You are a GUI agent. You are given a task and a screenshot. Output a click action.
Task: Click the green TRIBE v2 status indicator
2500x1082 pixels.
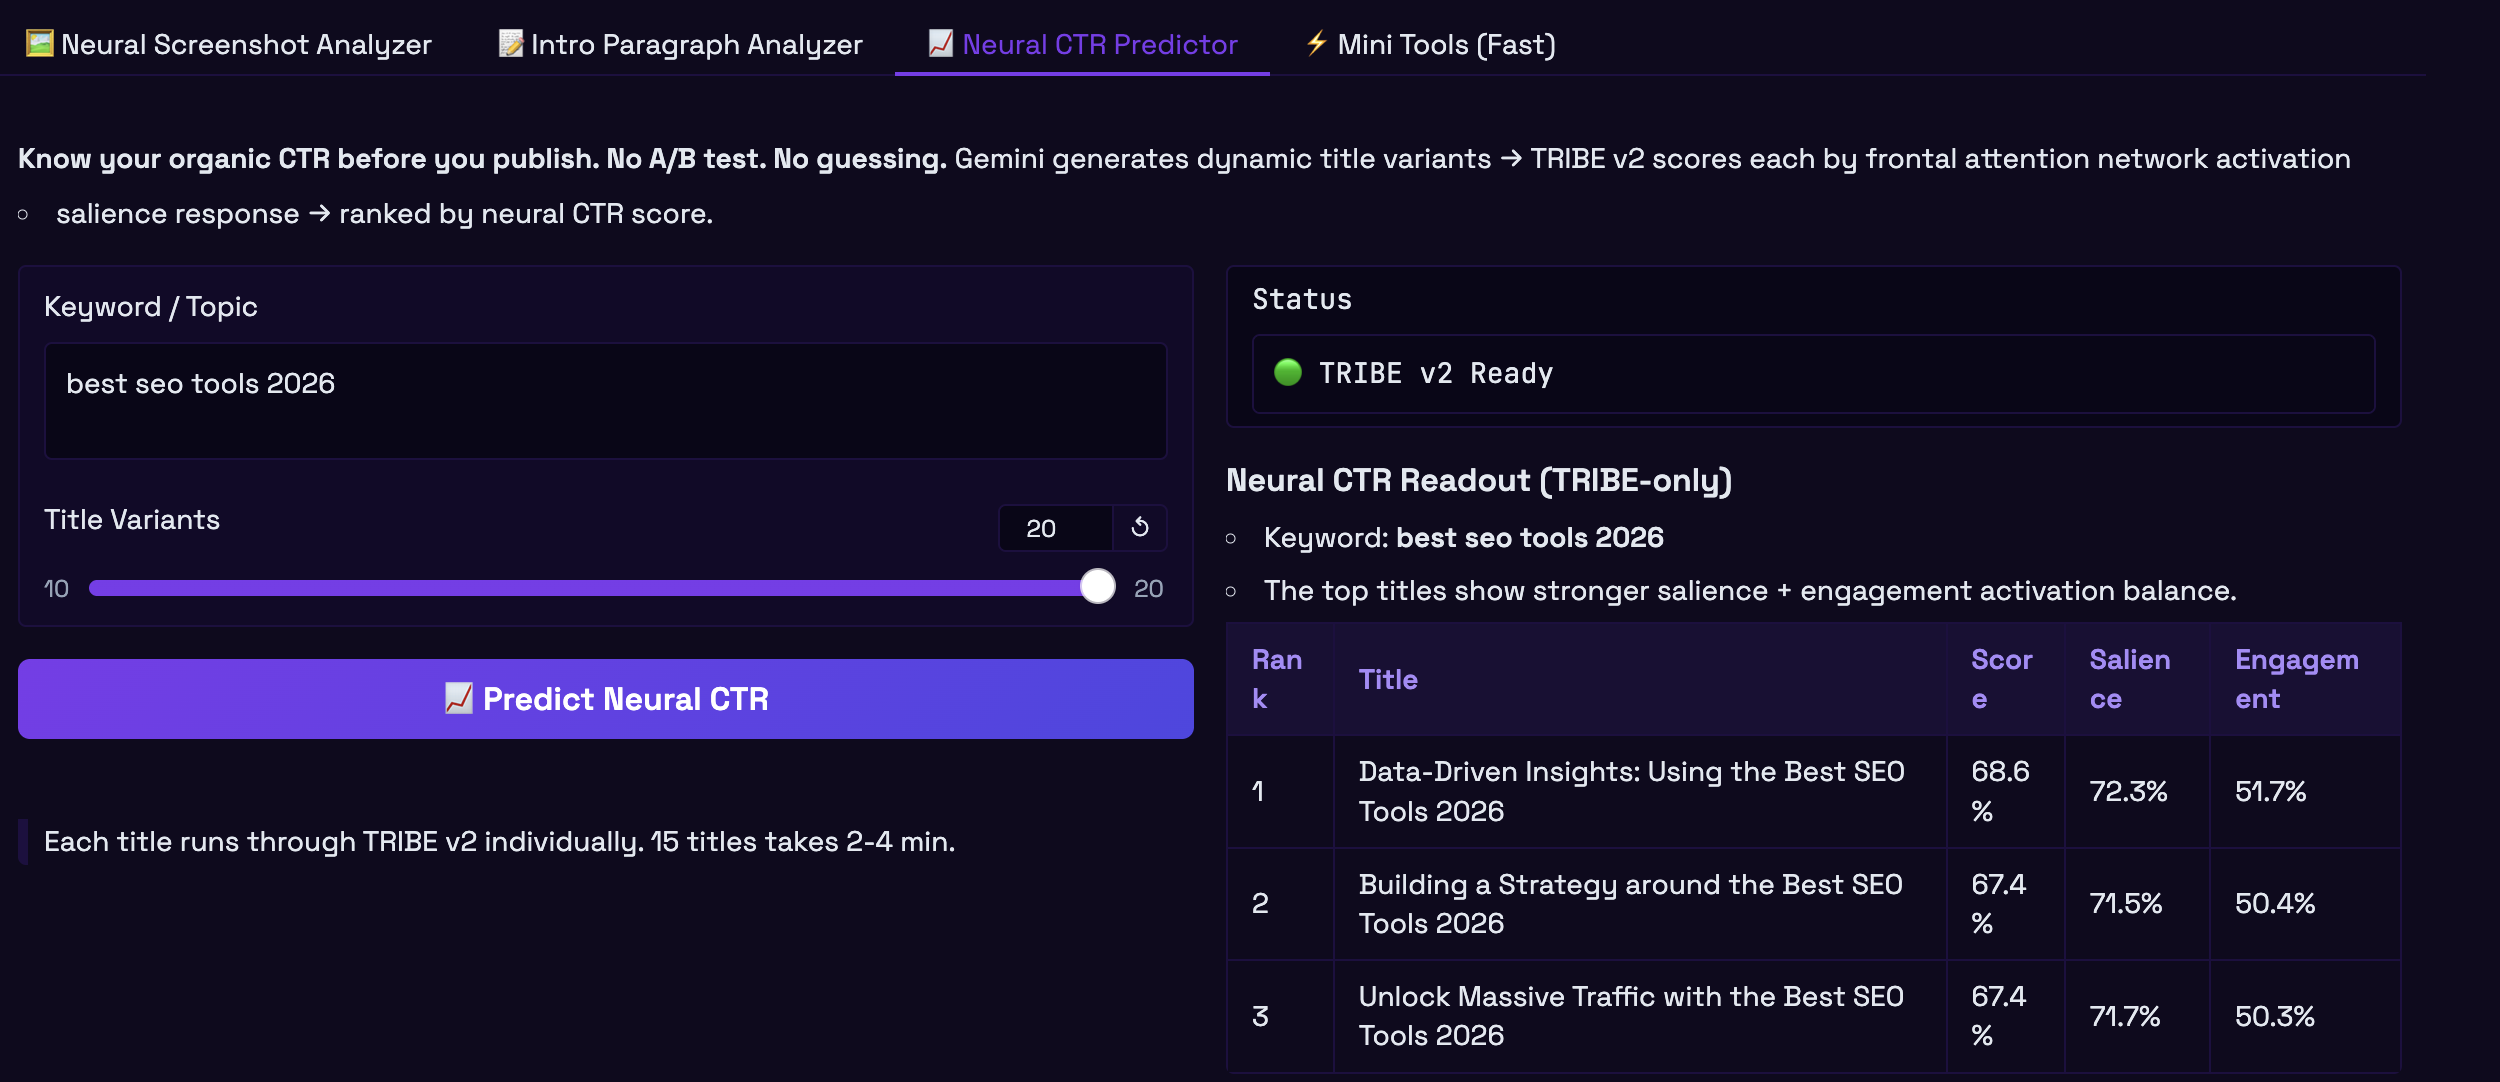(1288, 373)
